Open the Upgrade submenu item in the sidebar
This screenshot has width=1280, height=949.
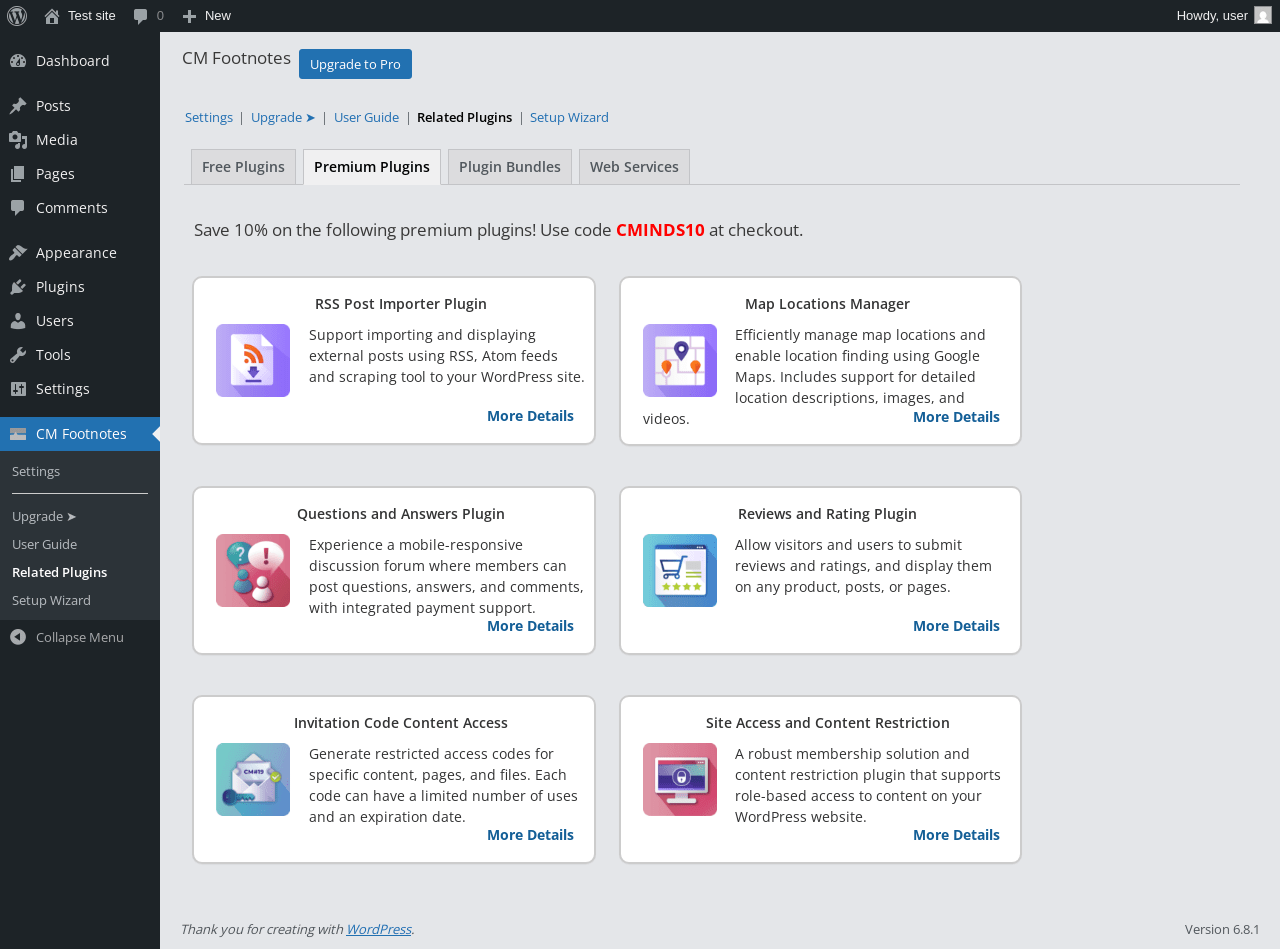point(44,516)
